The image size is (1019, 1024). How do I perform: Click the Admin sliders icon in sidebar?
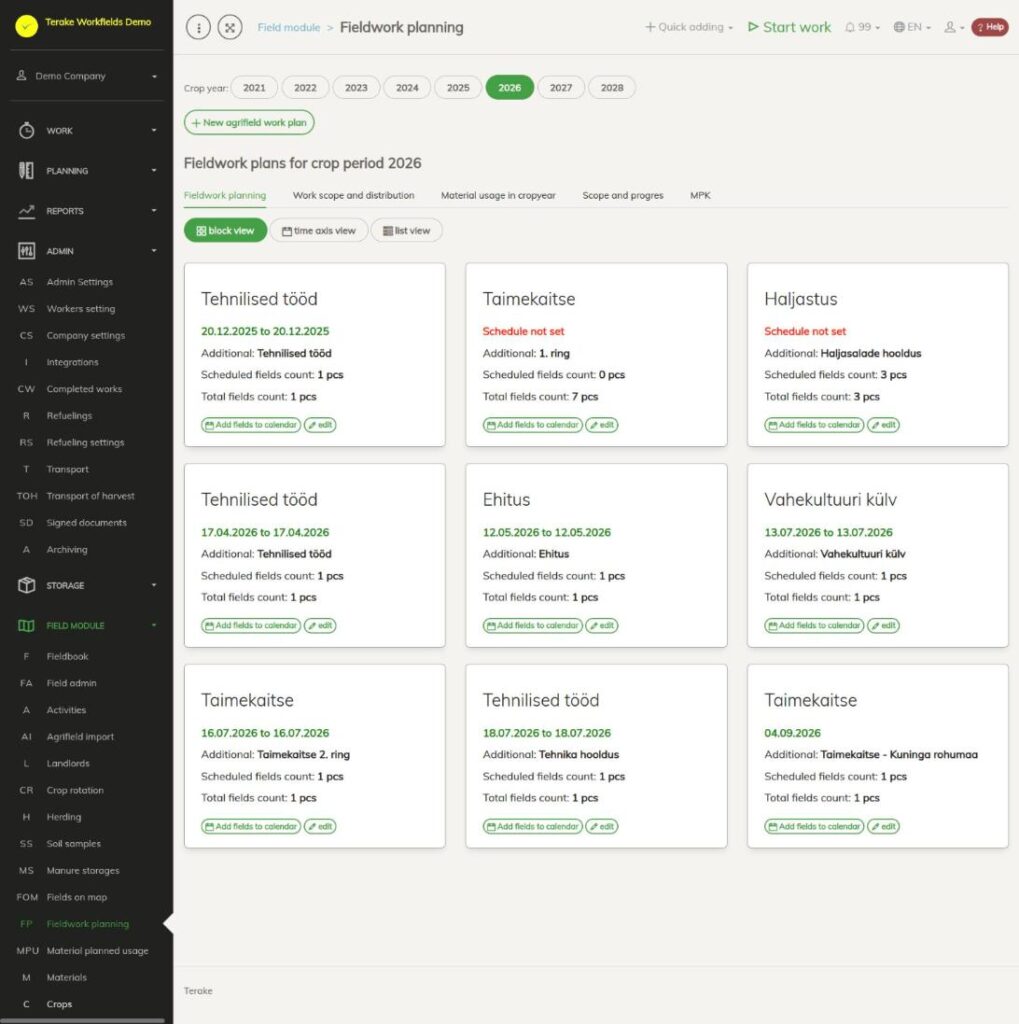click(x=26, y=251)
